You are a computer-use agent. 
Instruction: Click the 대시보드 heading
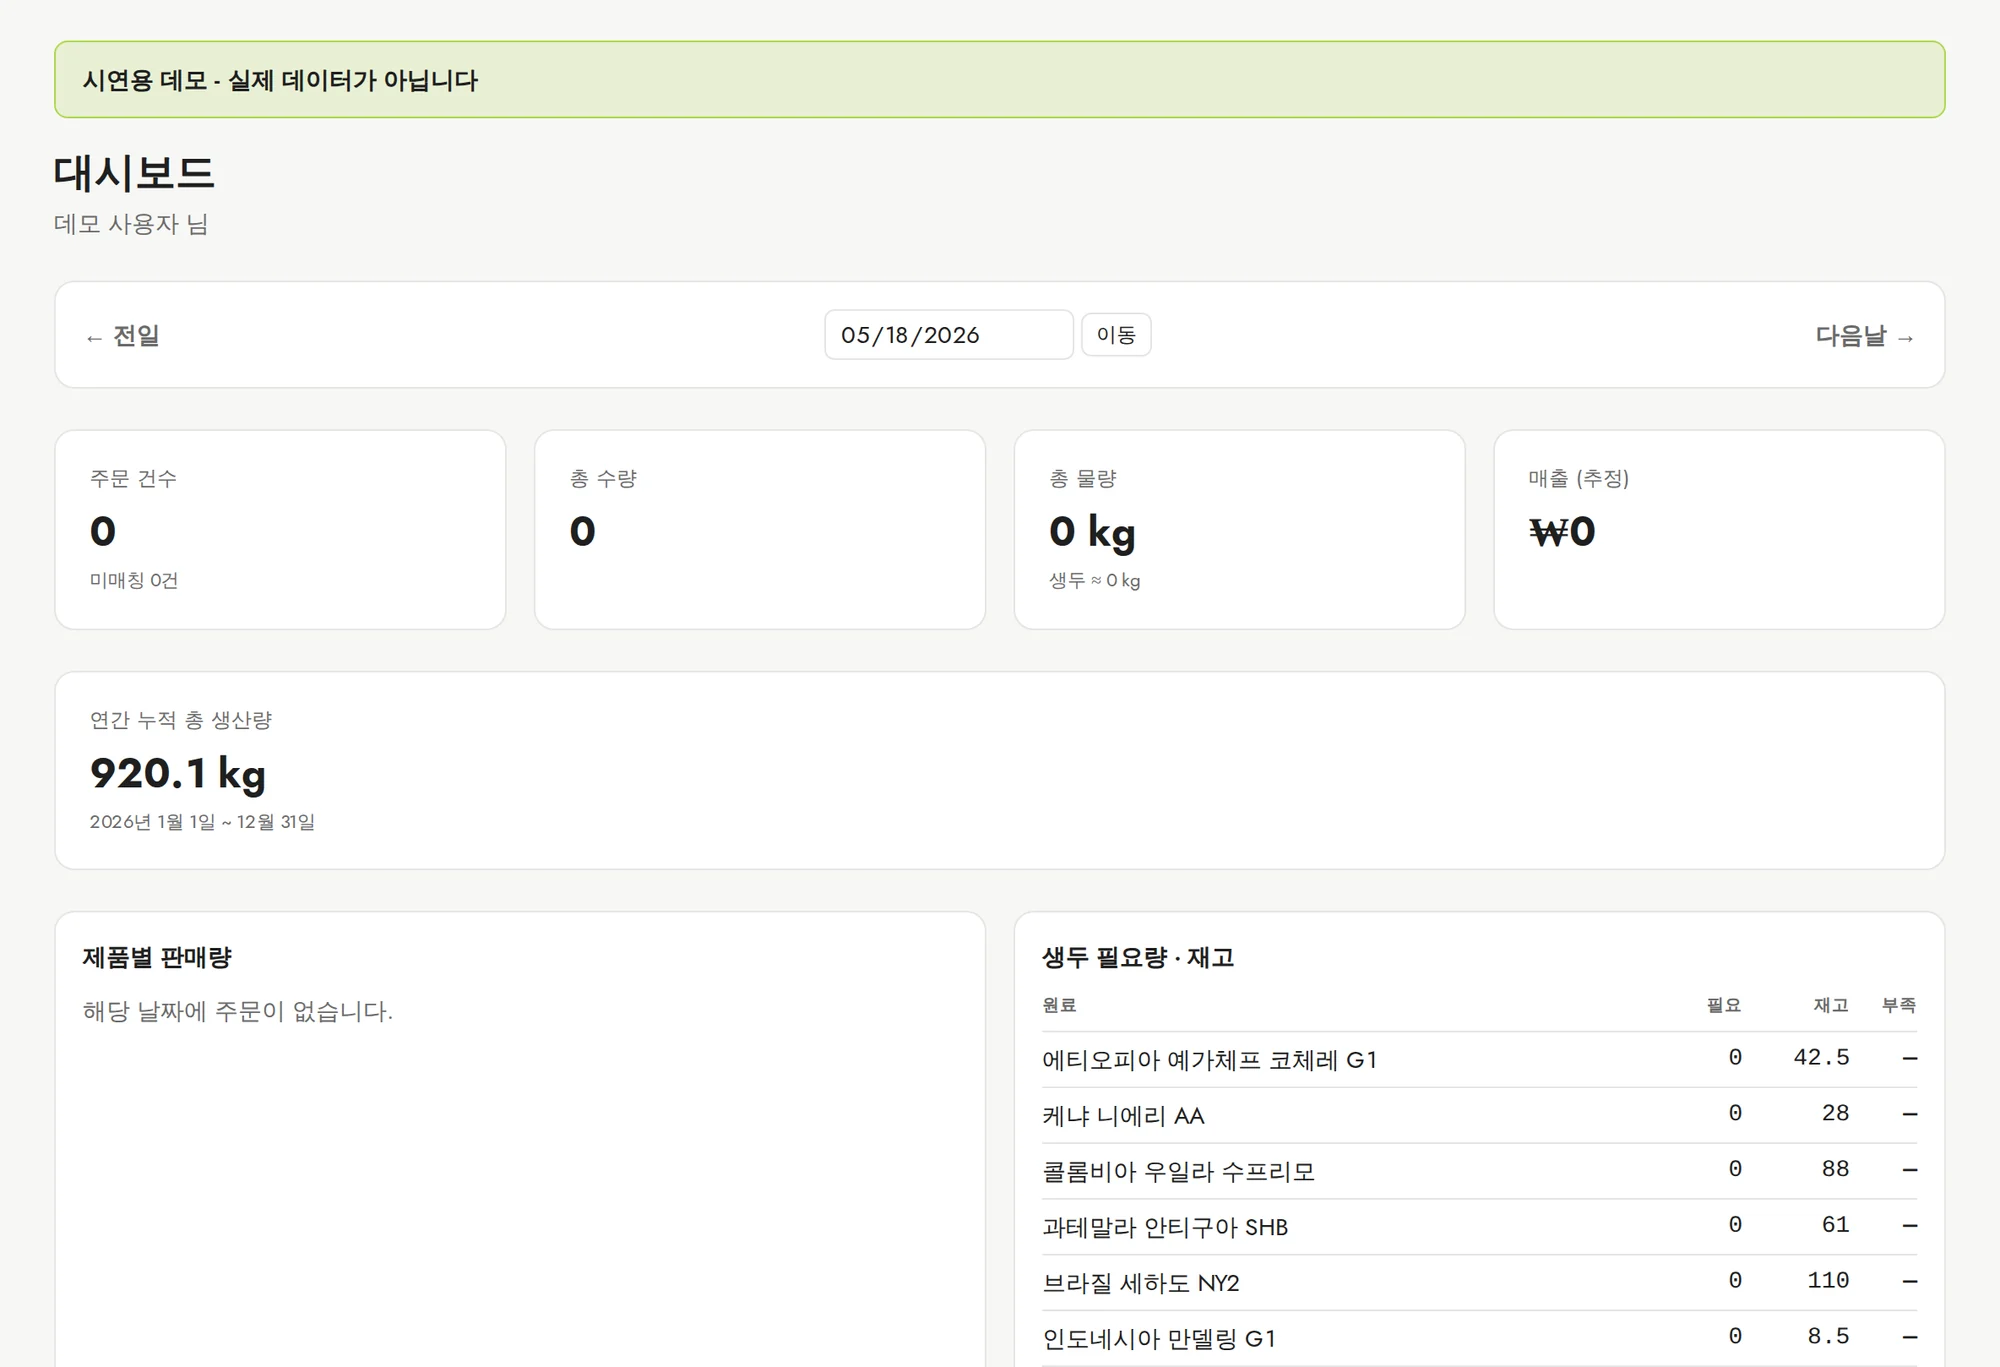coord(134,173)
